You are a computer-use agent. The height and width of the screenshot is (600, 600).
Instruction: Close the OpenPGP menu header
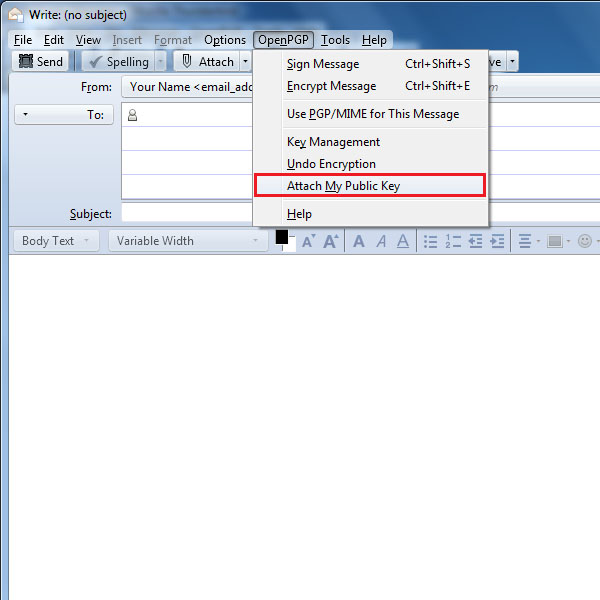tap(283, 40)
